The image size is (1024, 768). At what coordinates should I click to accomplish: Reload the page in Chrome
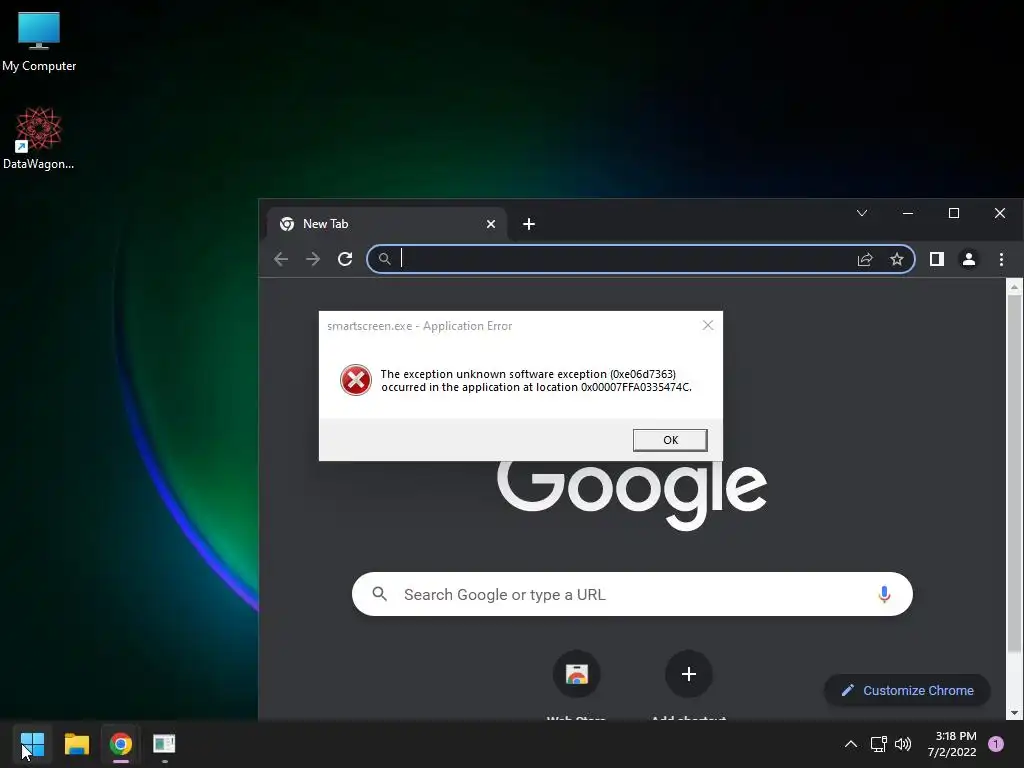click(345, 259)
